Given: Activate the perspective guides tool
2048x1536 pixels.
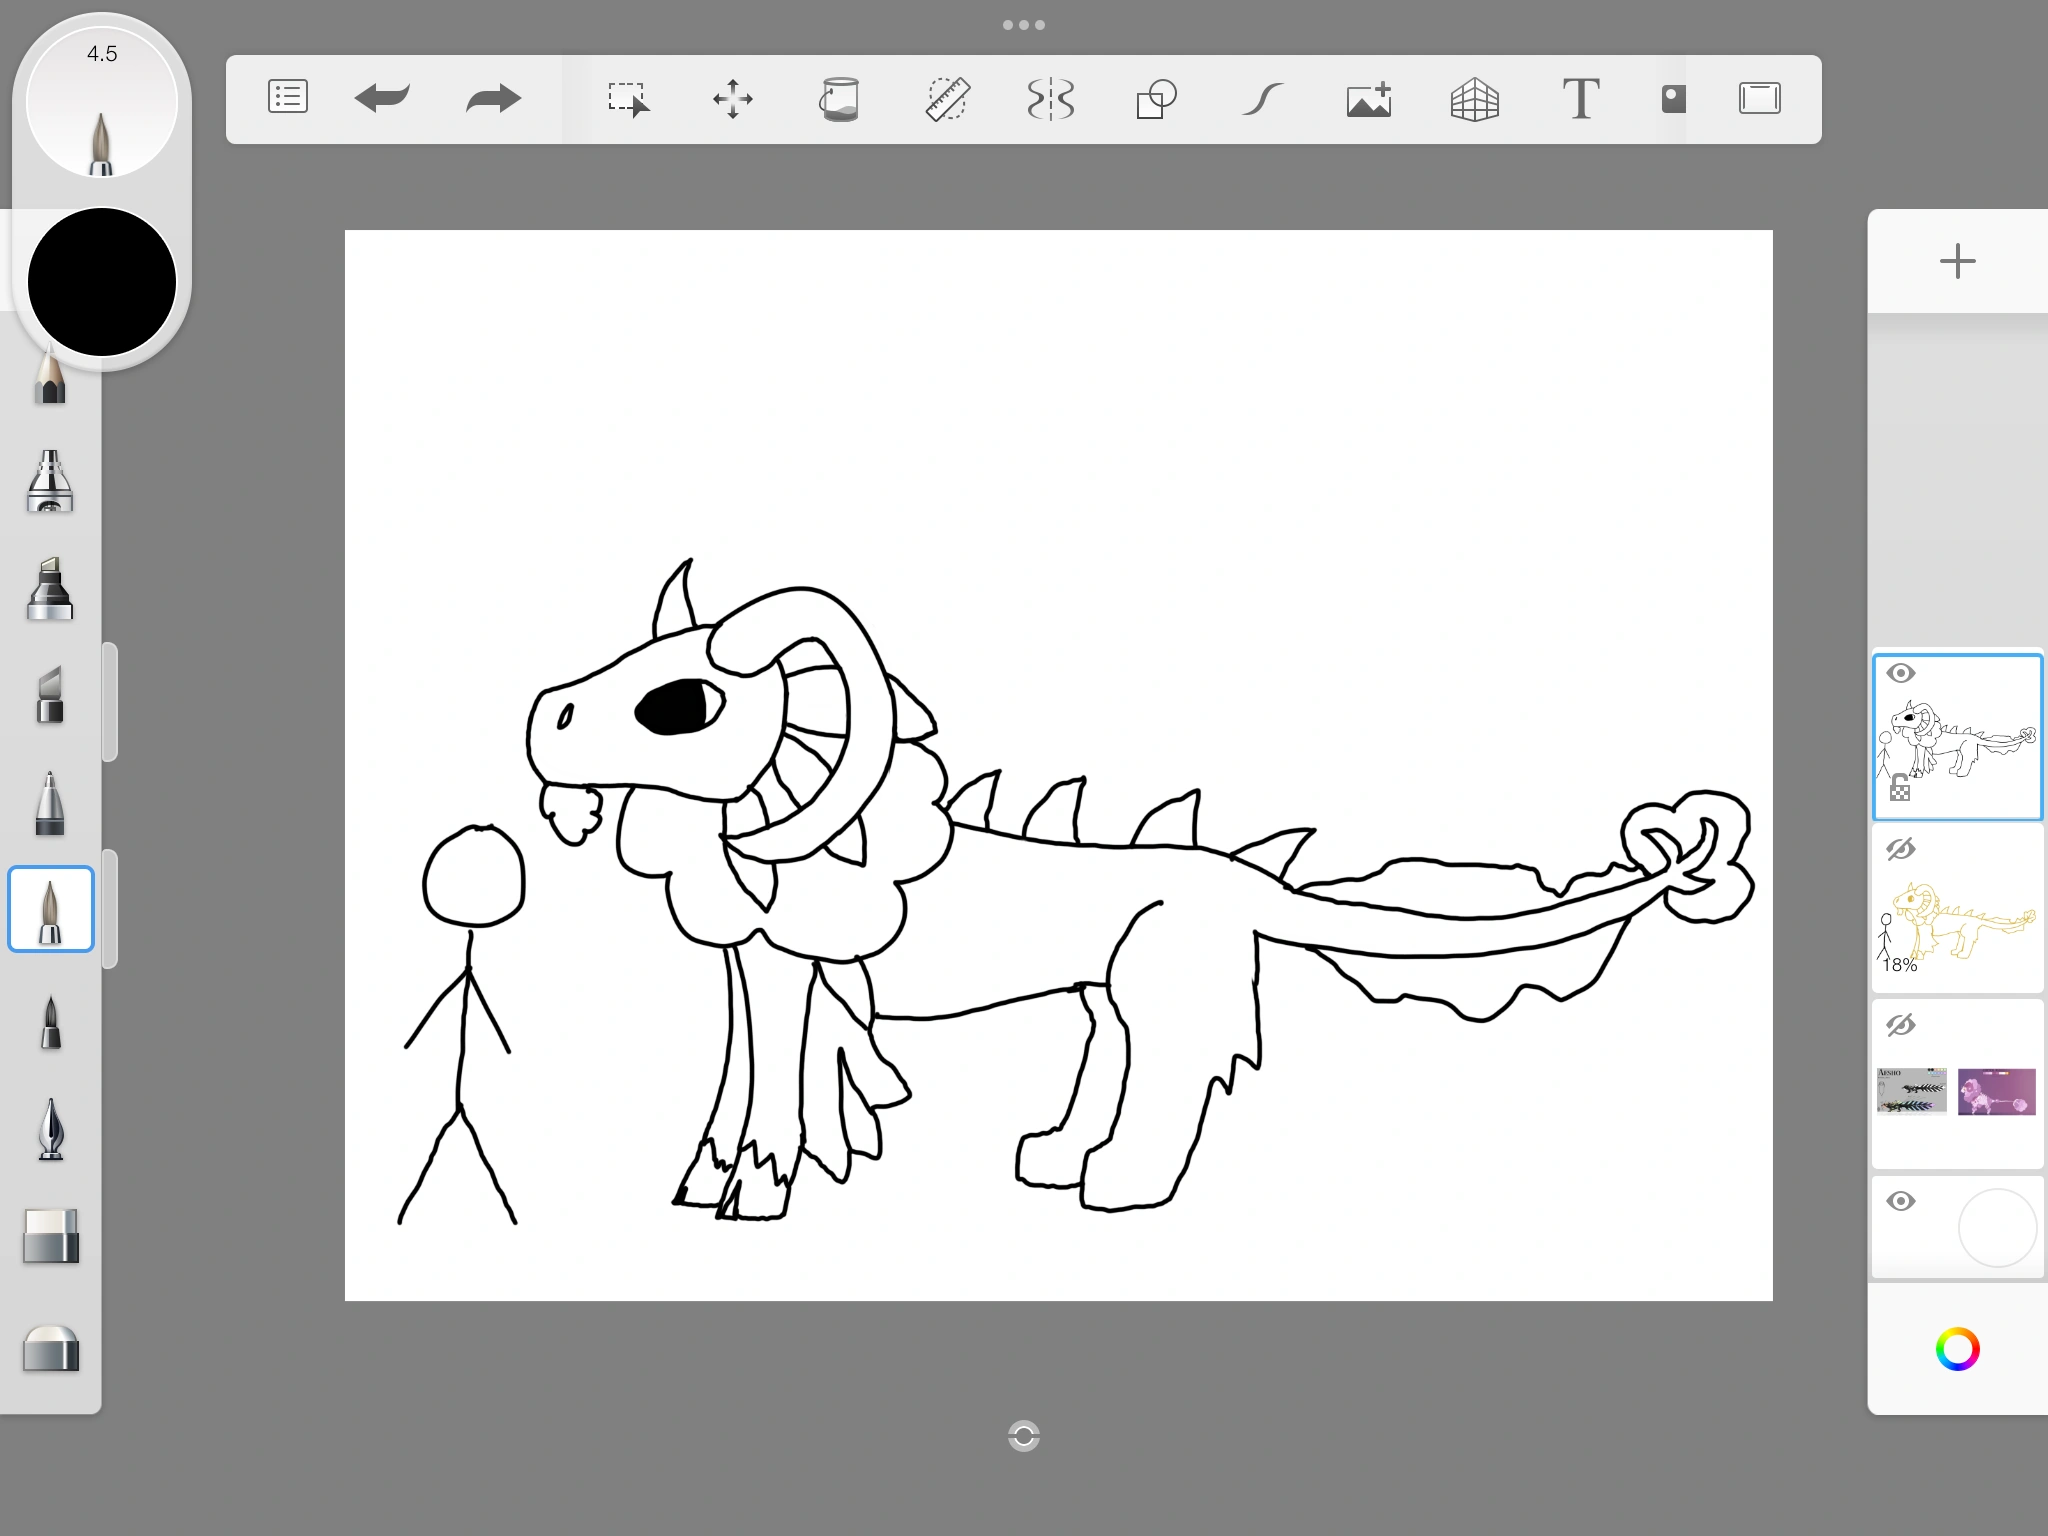Looking at the screenshot, I should click(1476, 97).
